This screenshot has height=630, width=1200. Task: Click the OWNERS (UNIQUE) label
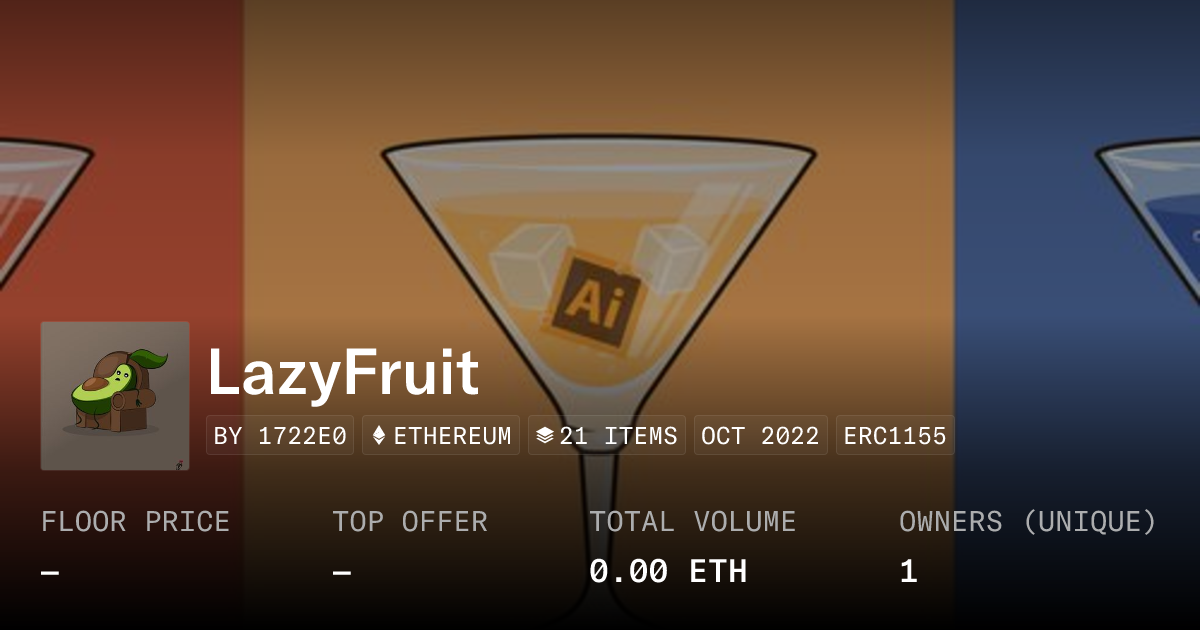point(1028,522)
